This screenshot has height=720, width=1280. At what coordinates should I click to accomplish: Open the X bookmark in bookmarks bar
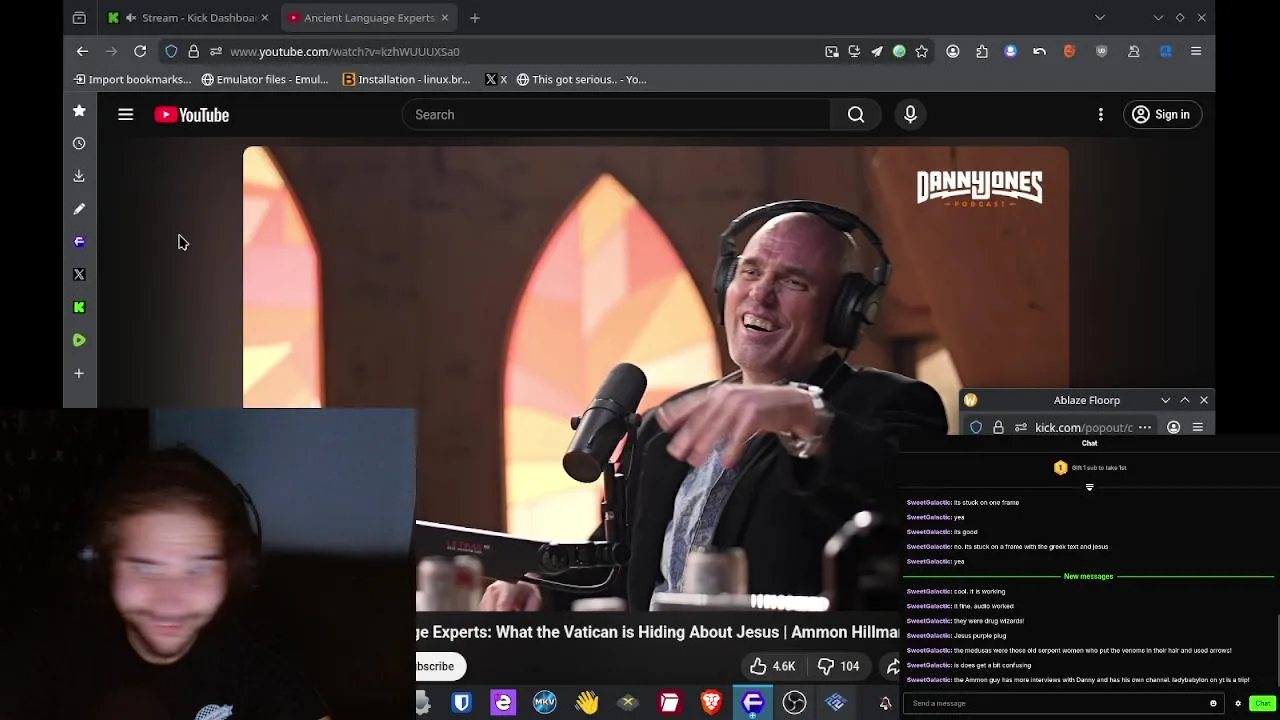point(496,79)
